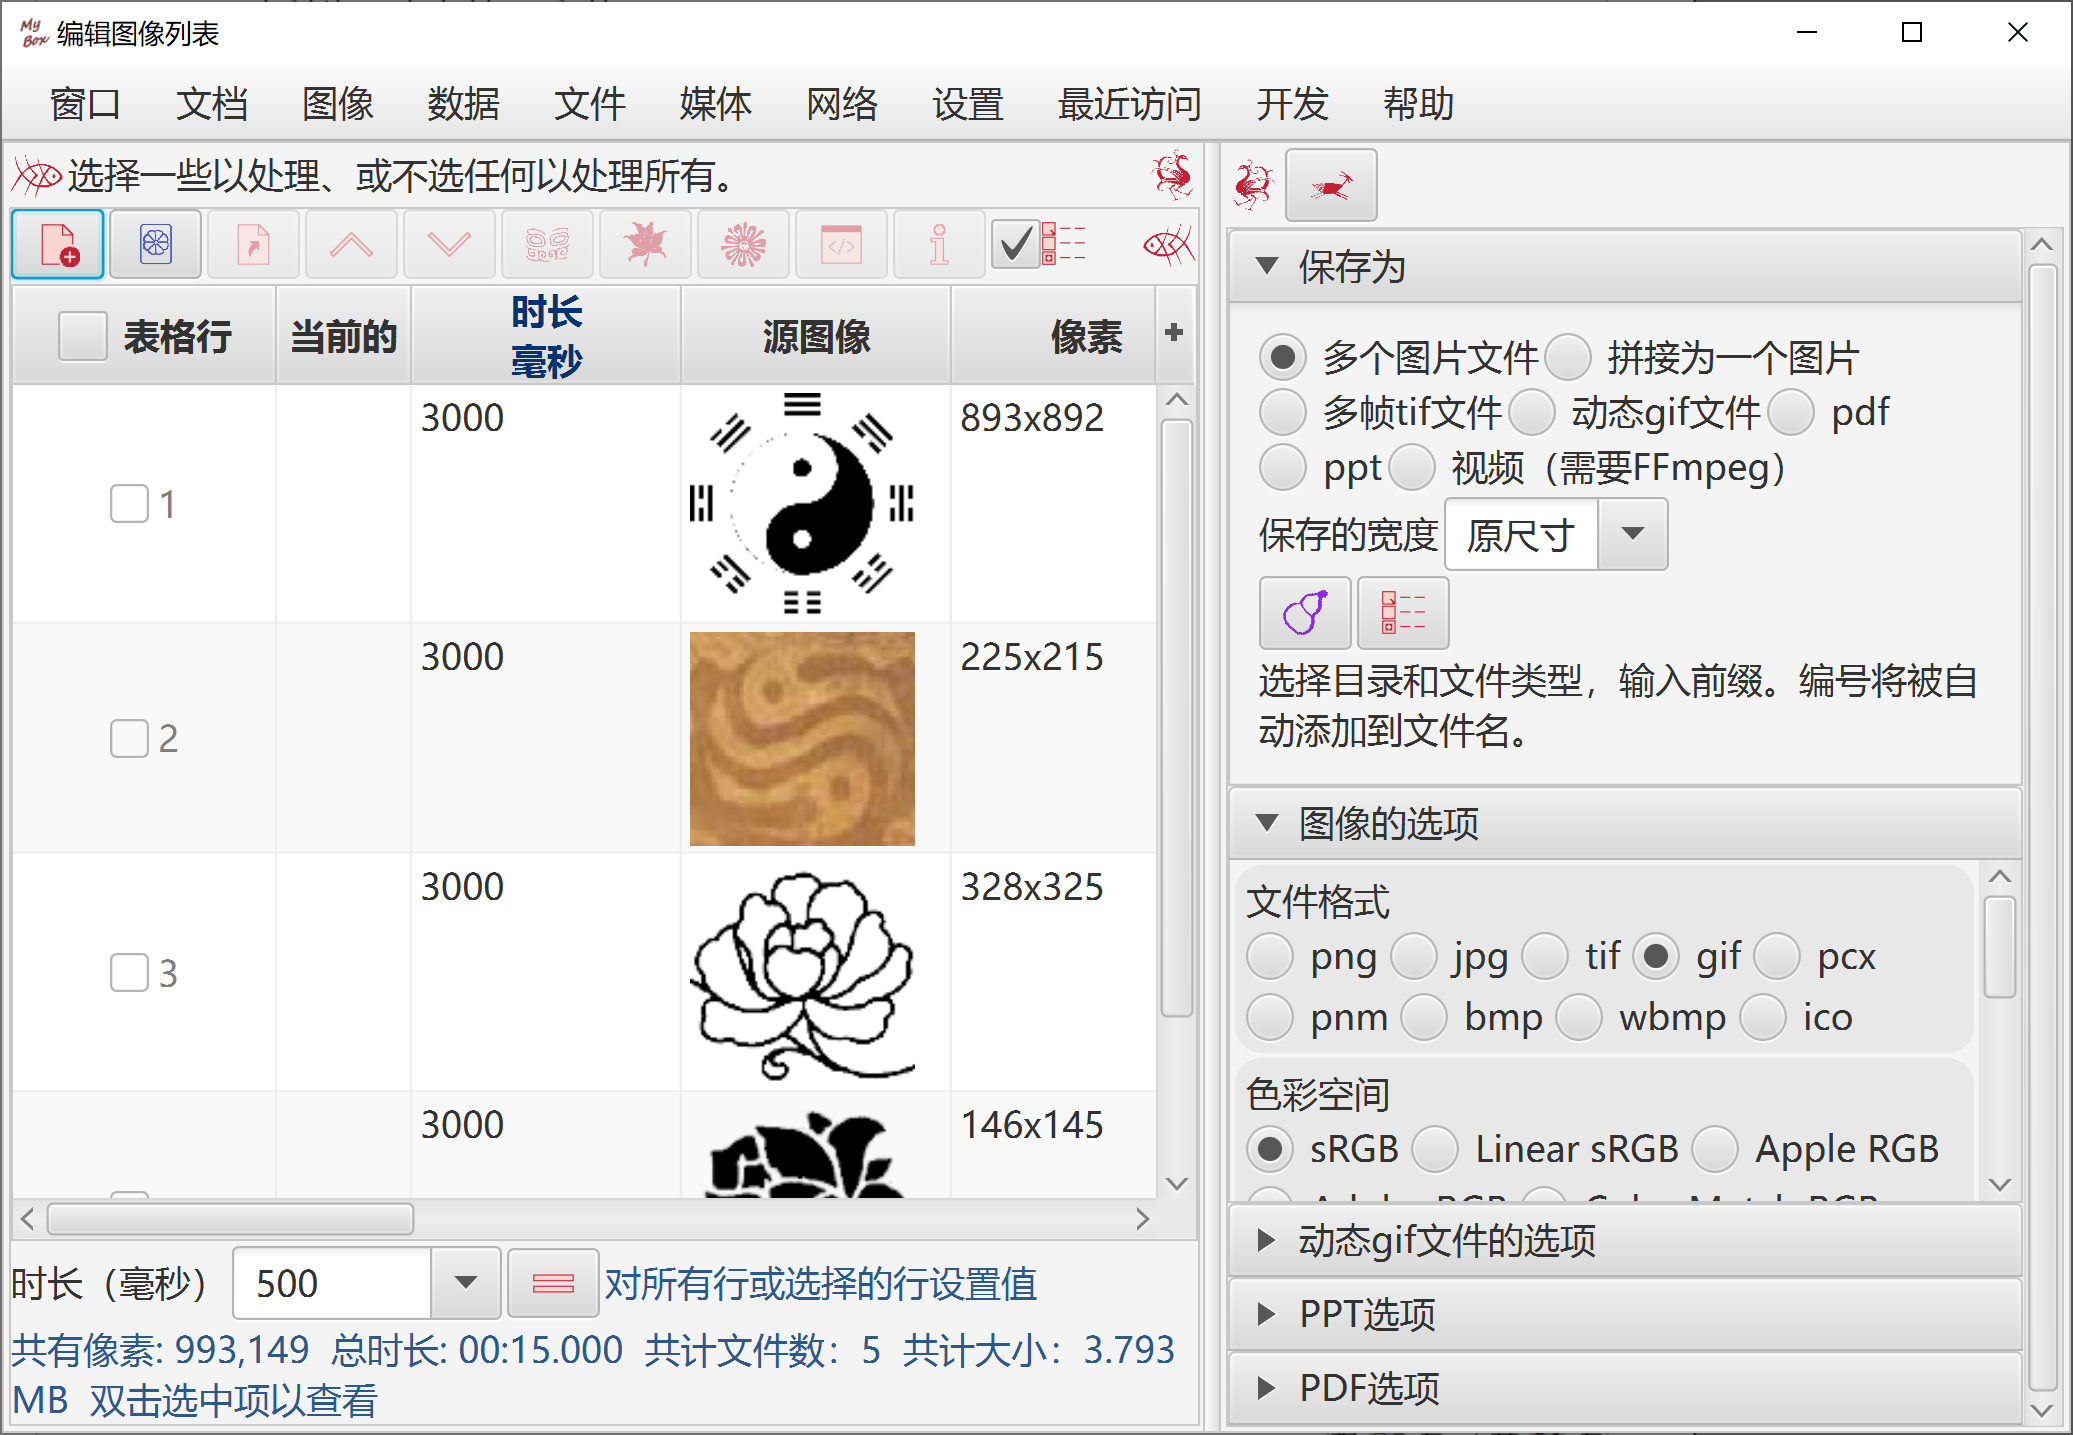Click the red rooster icon above the table
Screen dimensions: 2073x1435
tap(1172, 175)
